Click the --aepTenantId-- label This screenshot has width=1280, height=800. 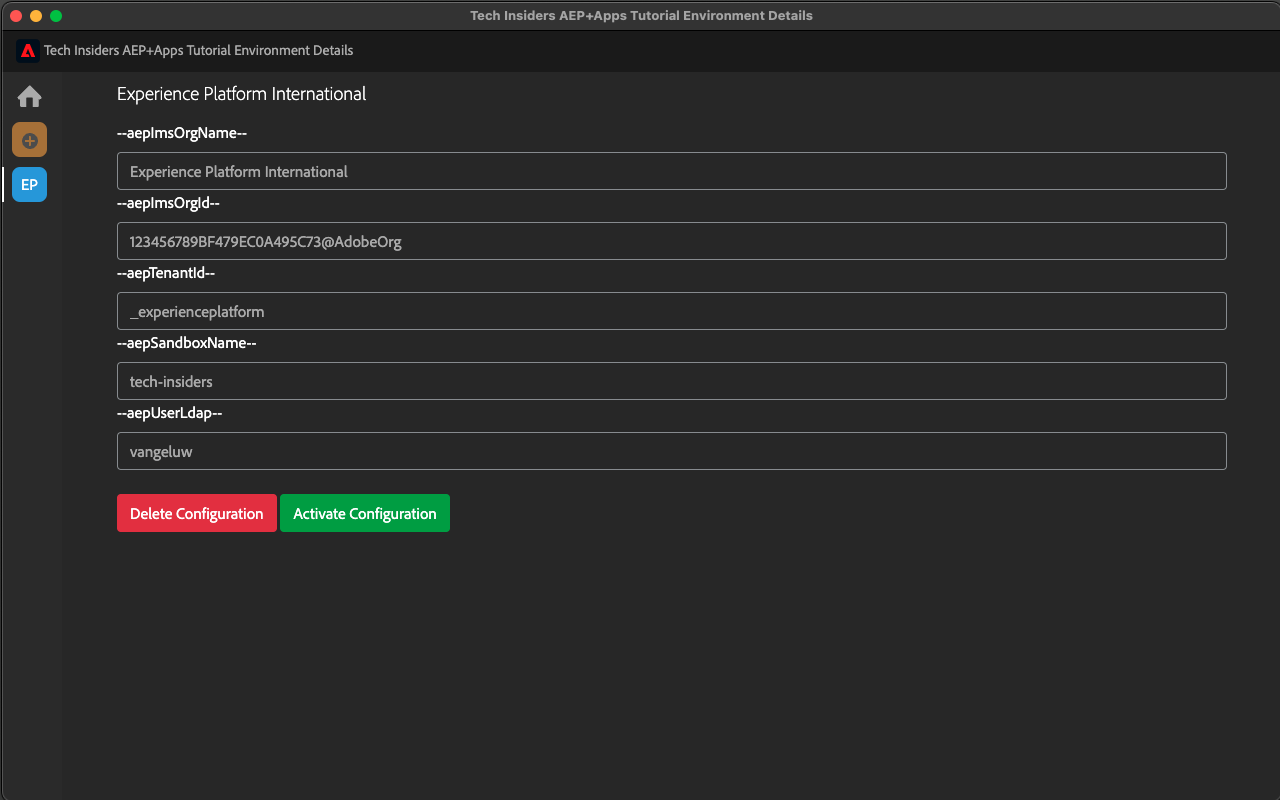click(x=166, y=273)
